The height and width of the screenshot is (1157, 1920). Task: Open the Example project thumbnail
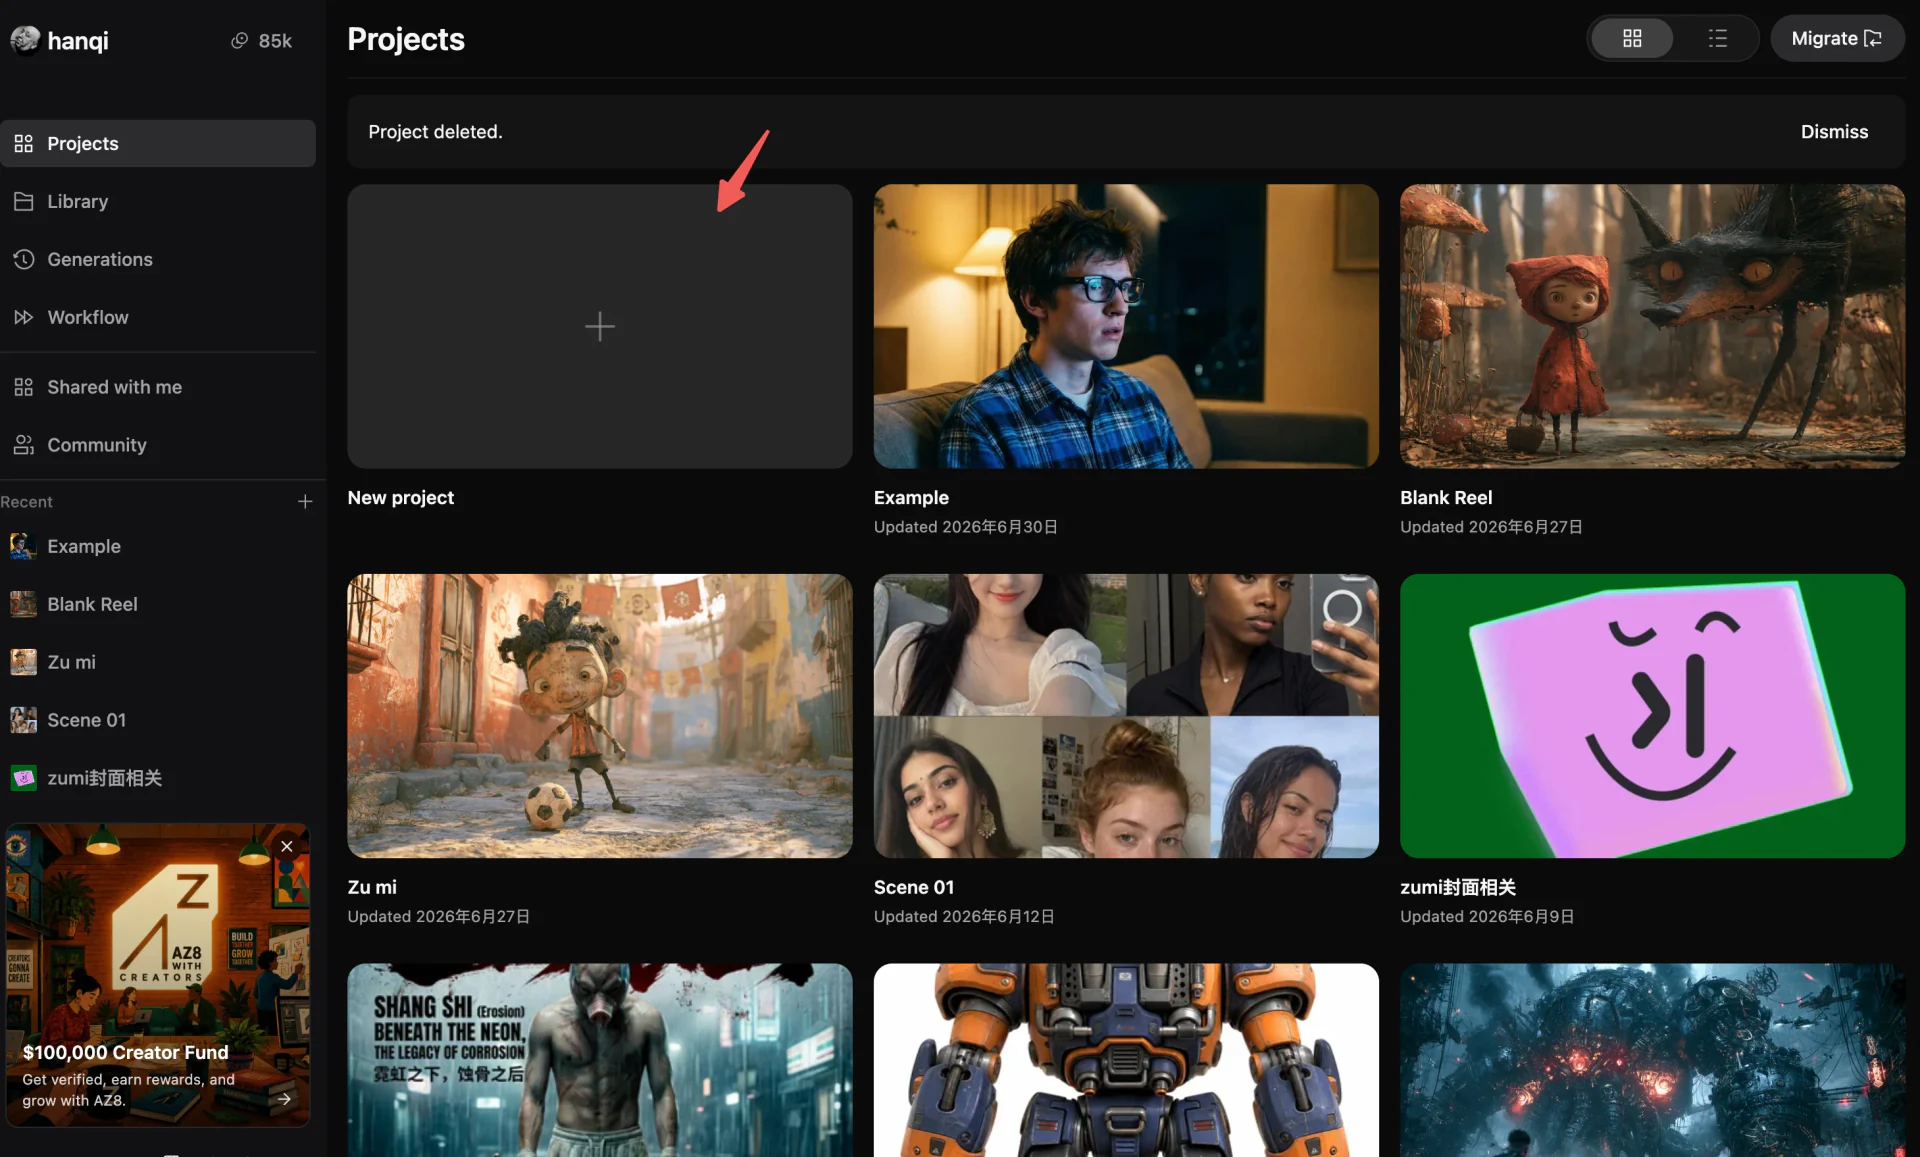pos(1126,326)
